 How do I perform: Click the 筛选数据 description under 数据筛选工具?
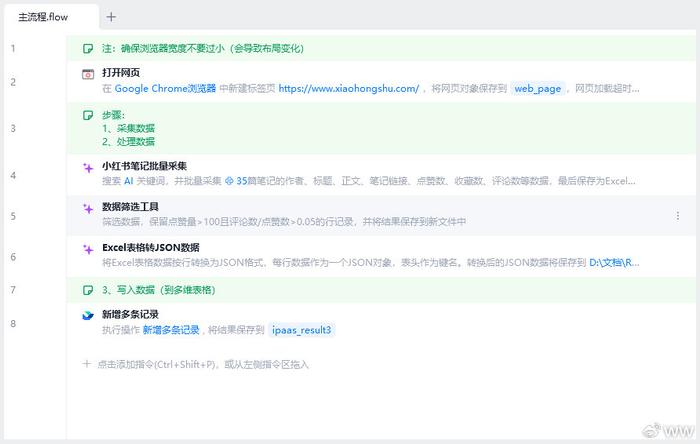284,221
